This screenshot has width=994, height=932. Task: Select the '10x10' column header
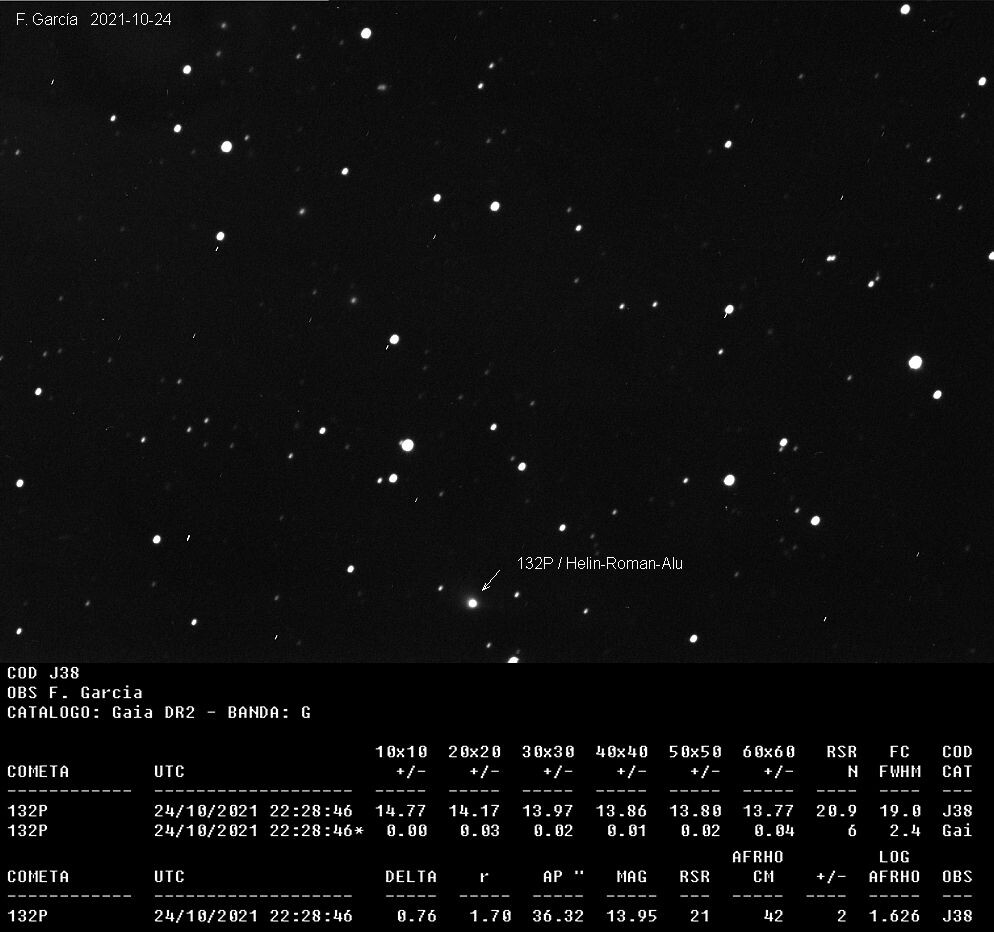coord(401,752)
